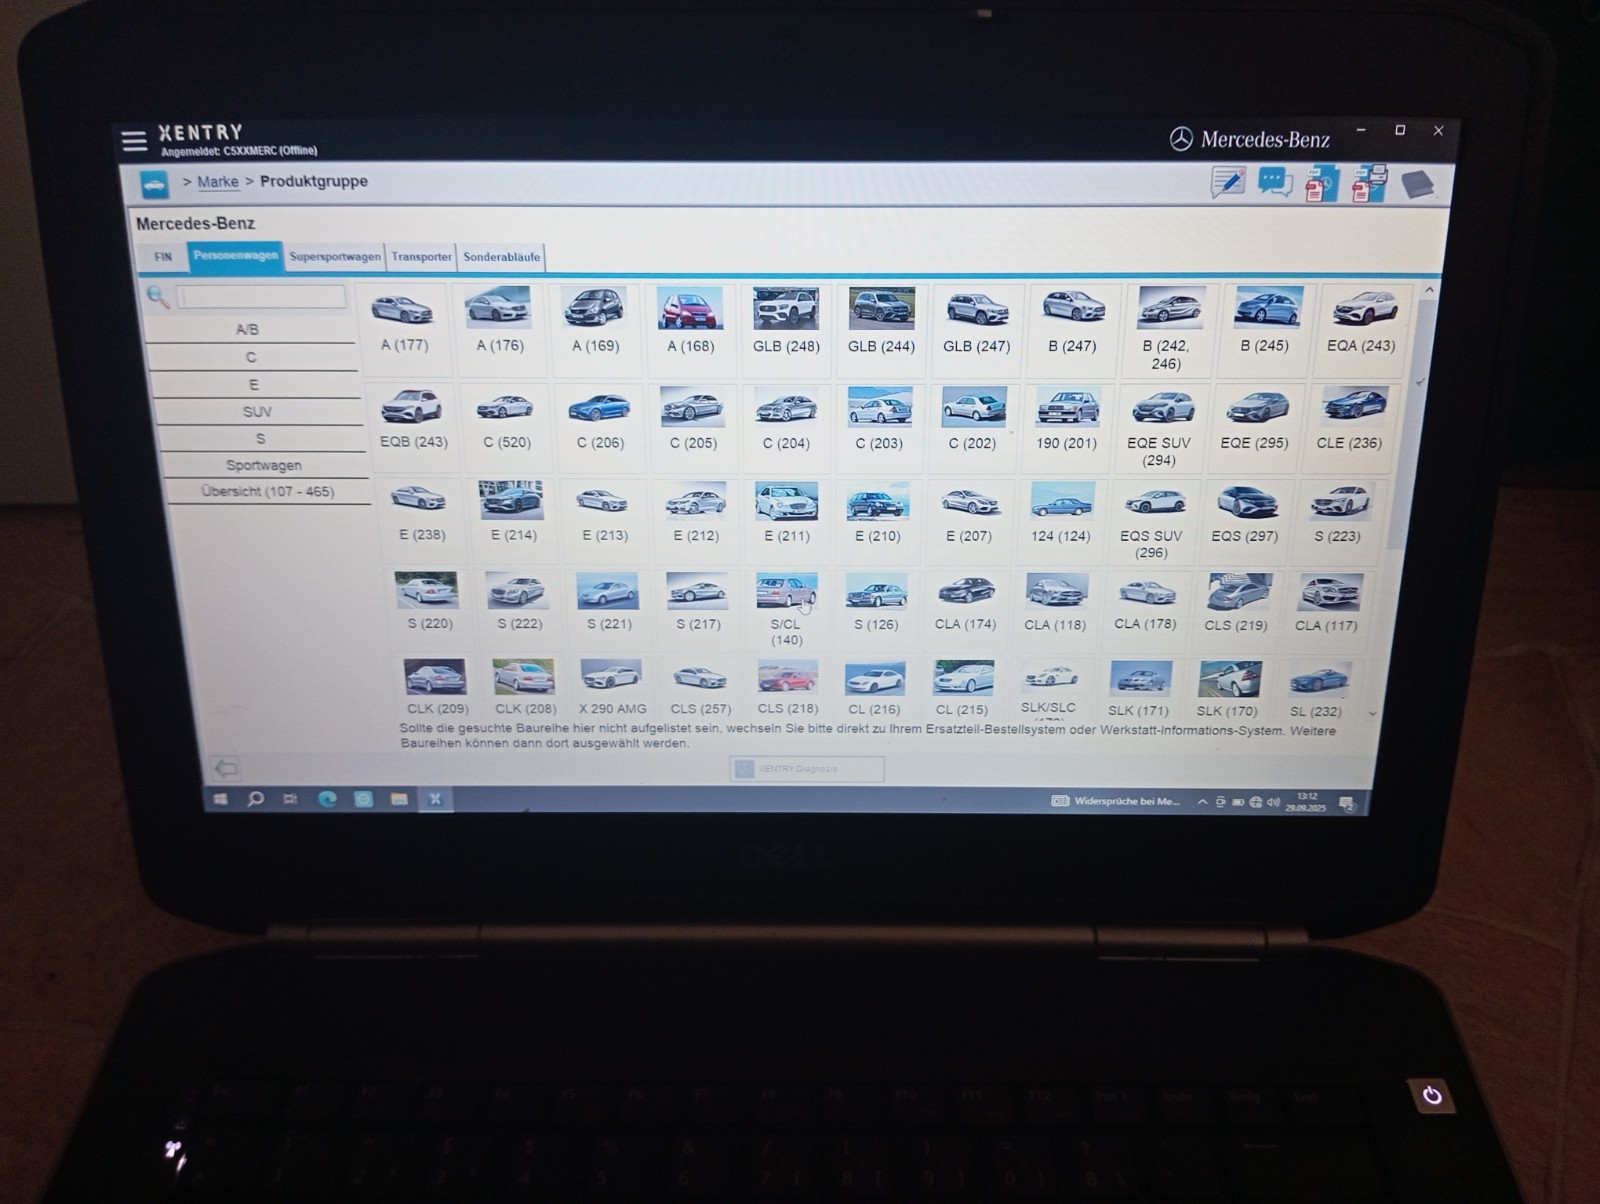Open the XENTRY hamburger menu

click(134, 140)
